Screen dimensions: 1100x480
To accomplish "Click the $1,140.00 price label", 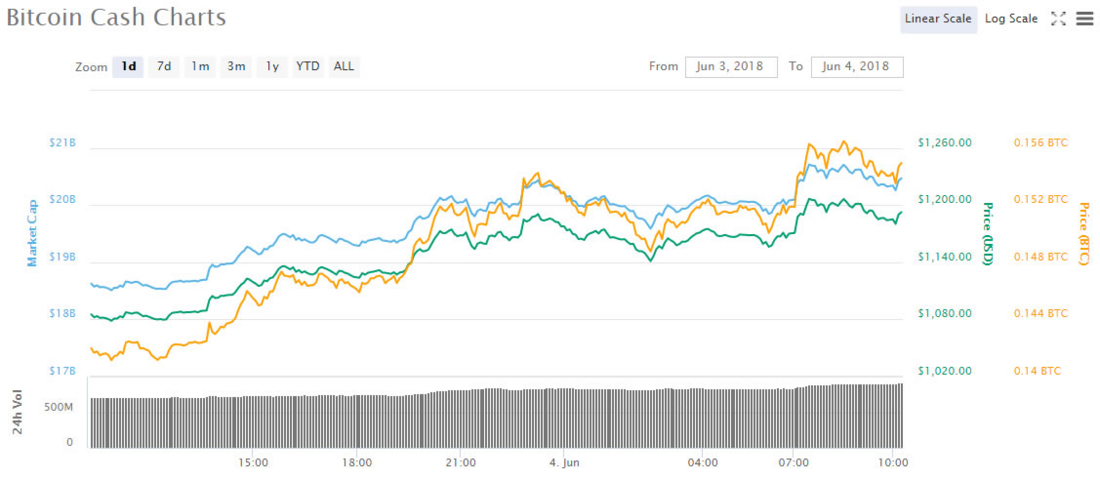I will (x=945, y=257).
